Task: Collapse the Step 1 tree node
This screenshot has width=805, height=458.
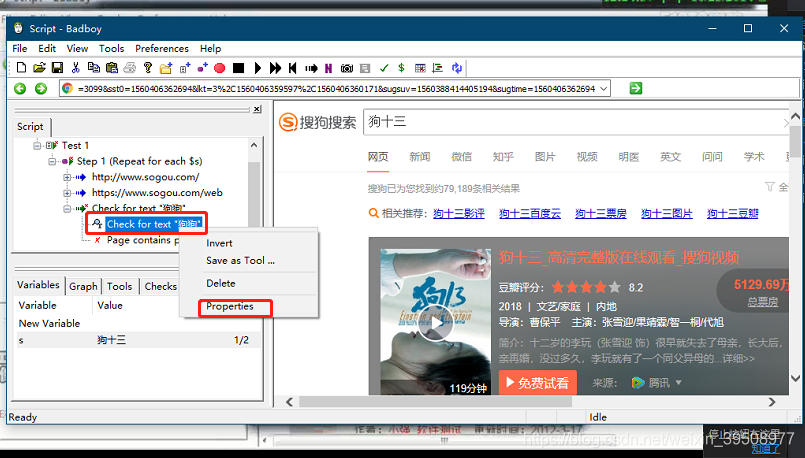Action: (52, 161)
